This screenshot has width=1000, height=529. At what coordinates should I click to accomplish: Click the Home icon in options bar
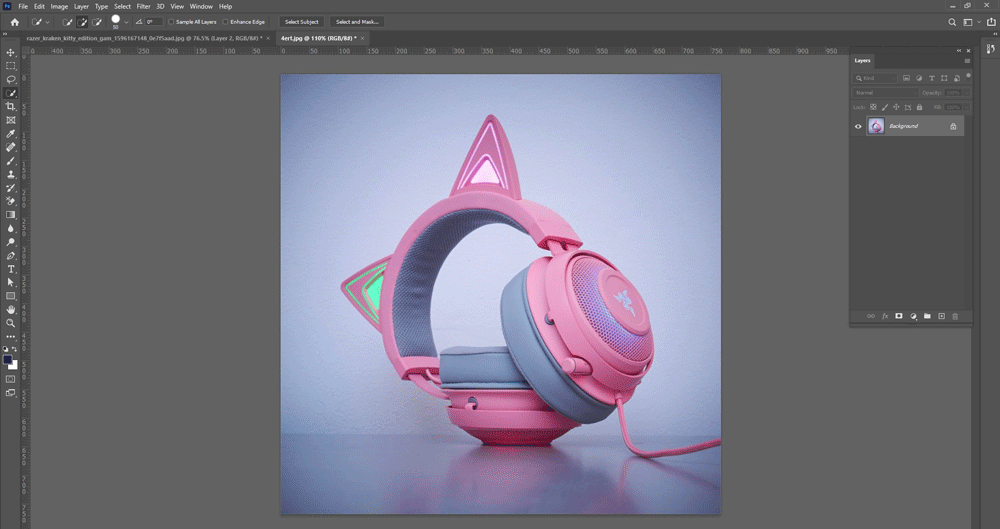click(x=15, y=22)
